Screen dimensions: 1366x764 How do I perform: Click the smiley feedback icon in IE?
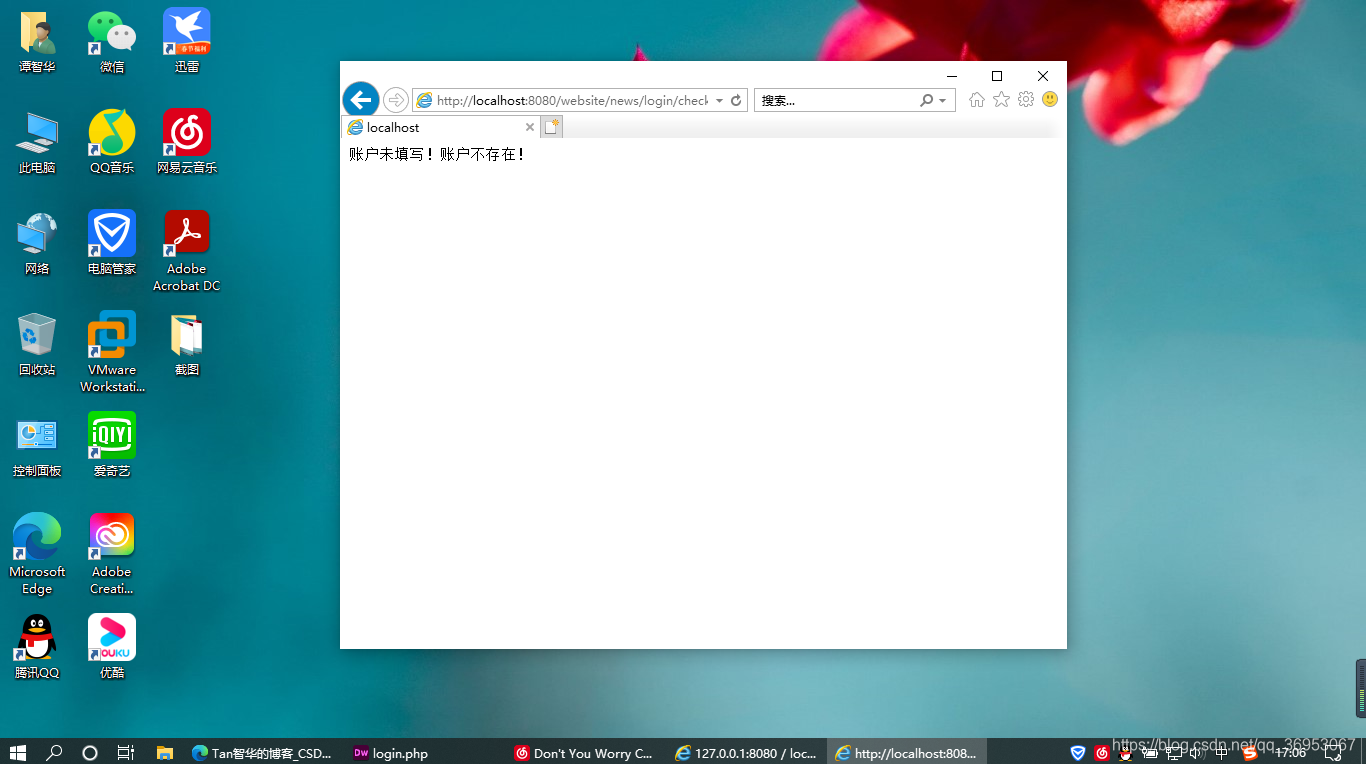(x=1050, y=100)
